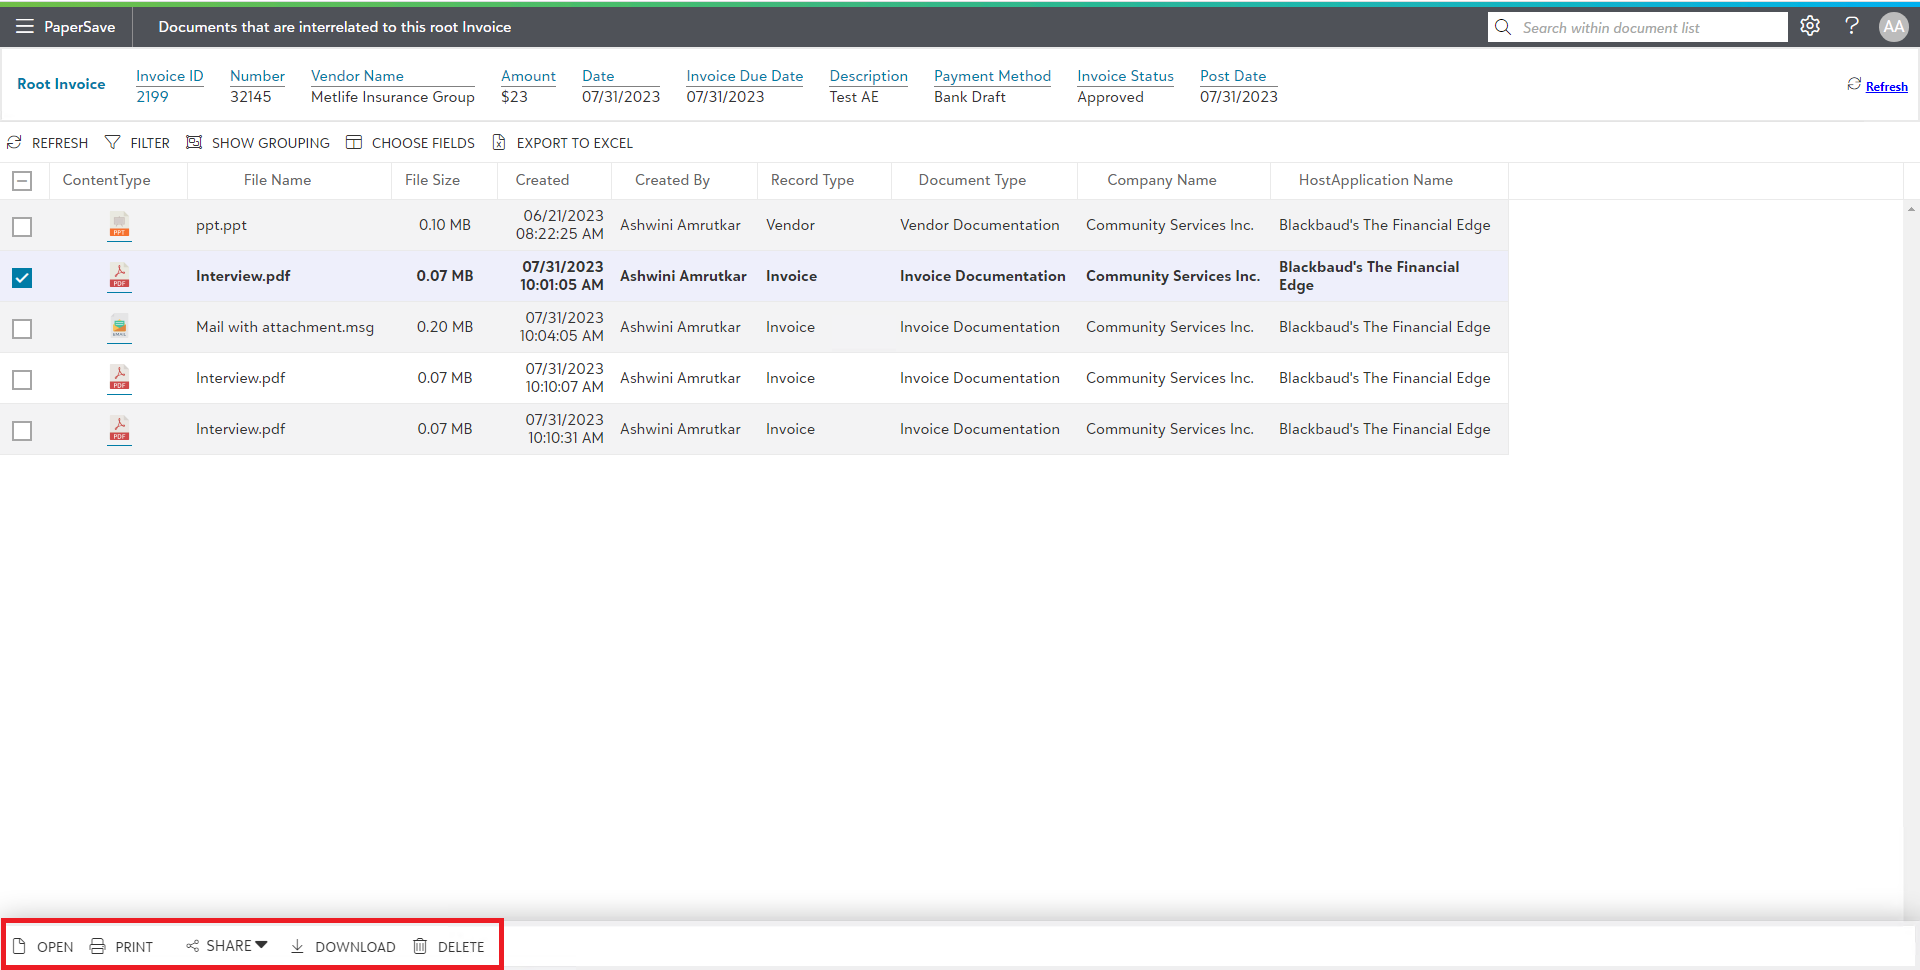Click the PDF icon of the selected Interview.pdf

pos(119,276)
